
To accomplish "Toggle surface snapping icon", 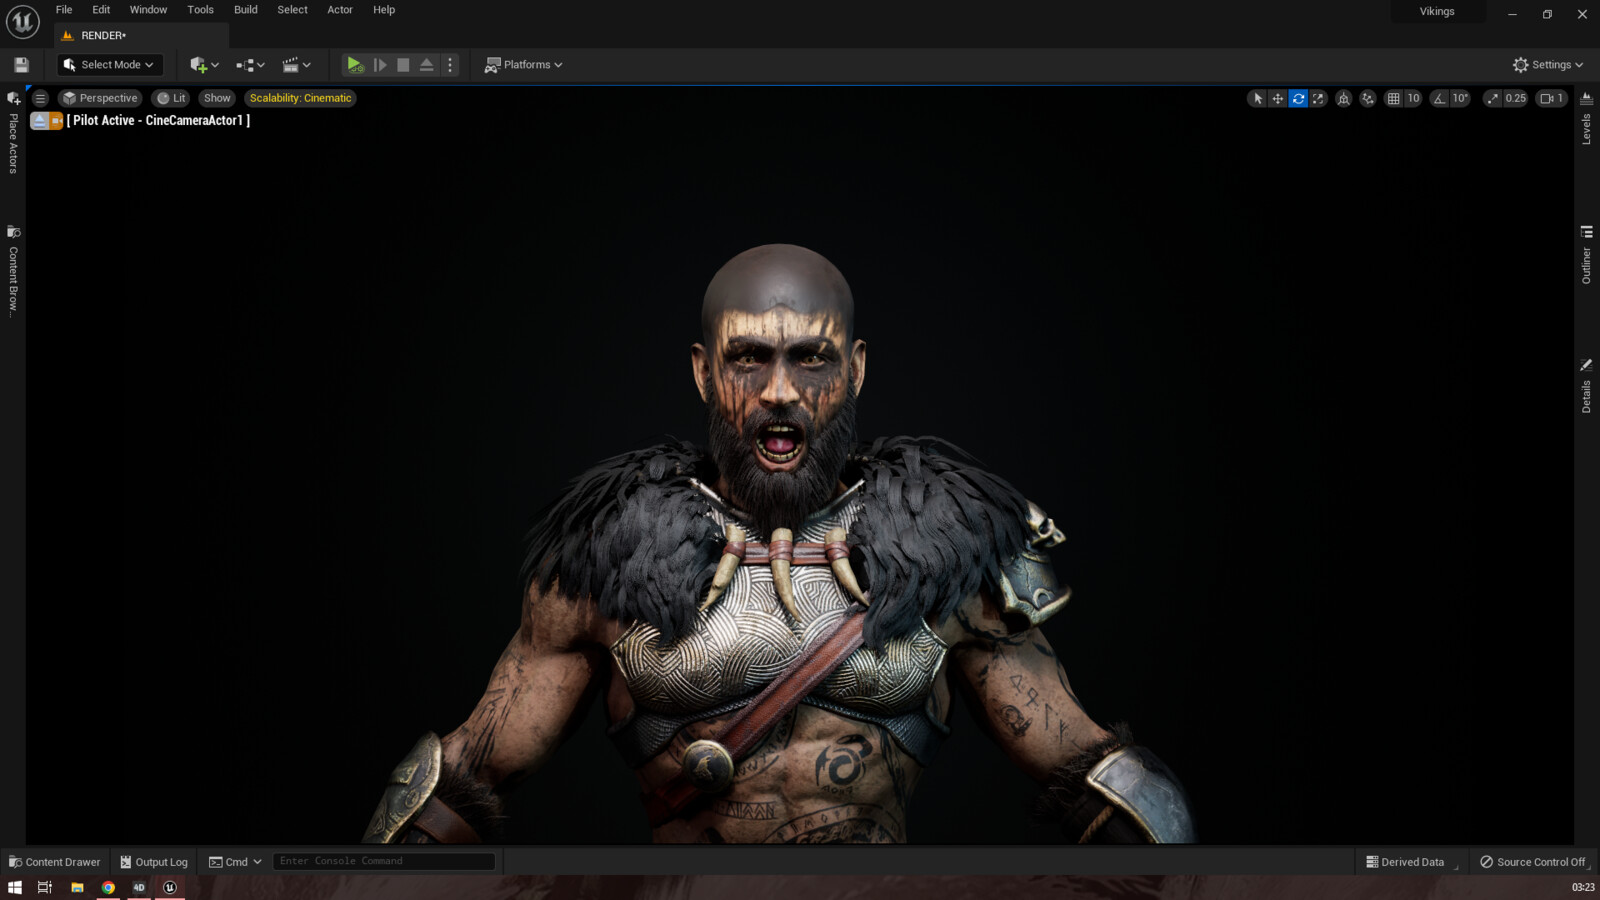I will click(1368, 98).
